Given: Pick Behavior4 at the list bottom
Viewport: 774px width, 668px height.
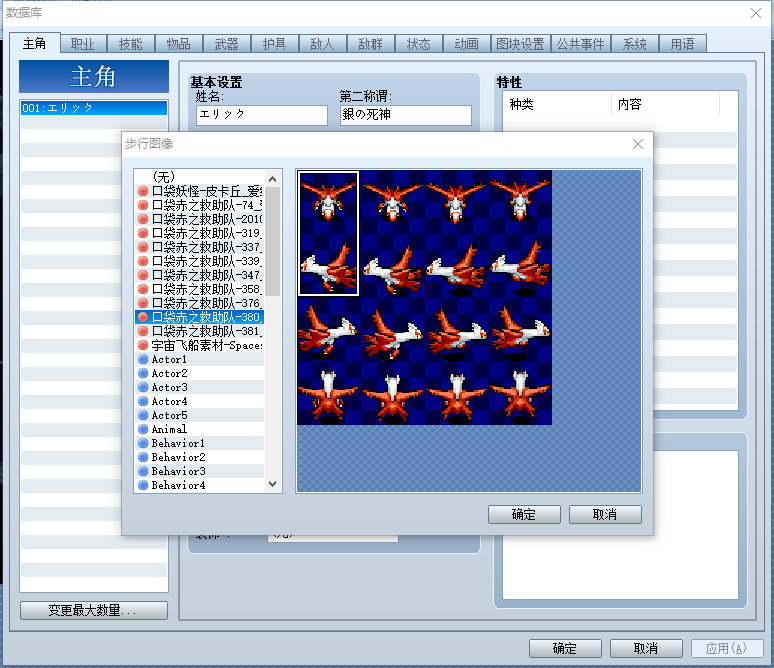Looking at the screenshot, I should [x=199, y=485].
